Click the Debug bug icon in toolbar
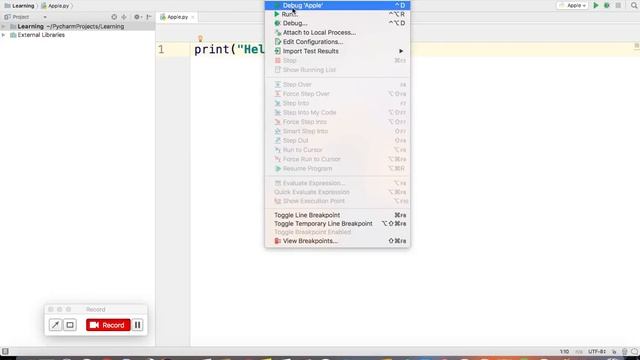 607,5
